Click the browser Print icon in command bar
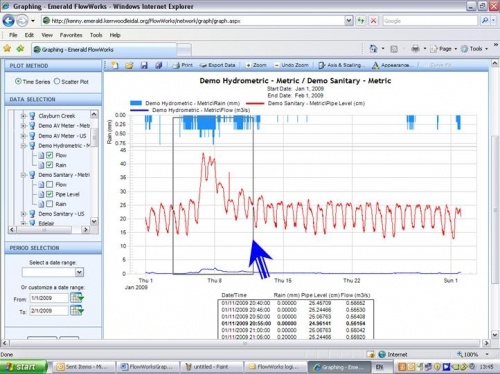500x374 pixels. (415, 49)
